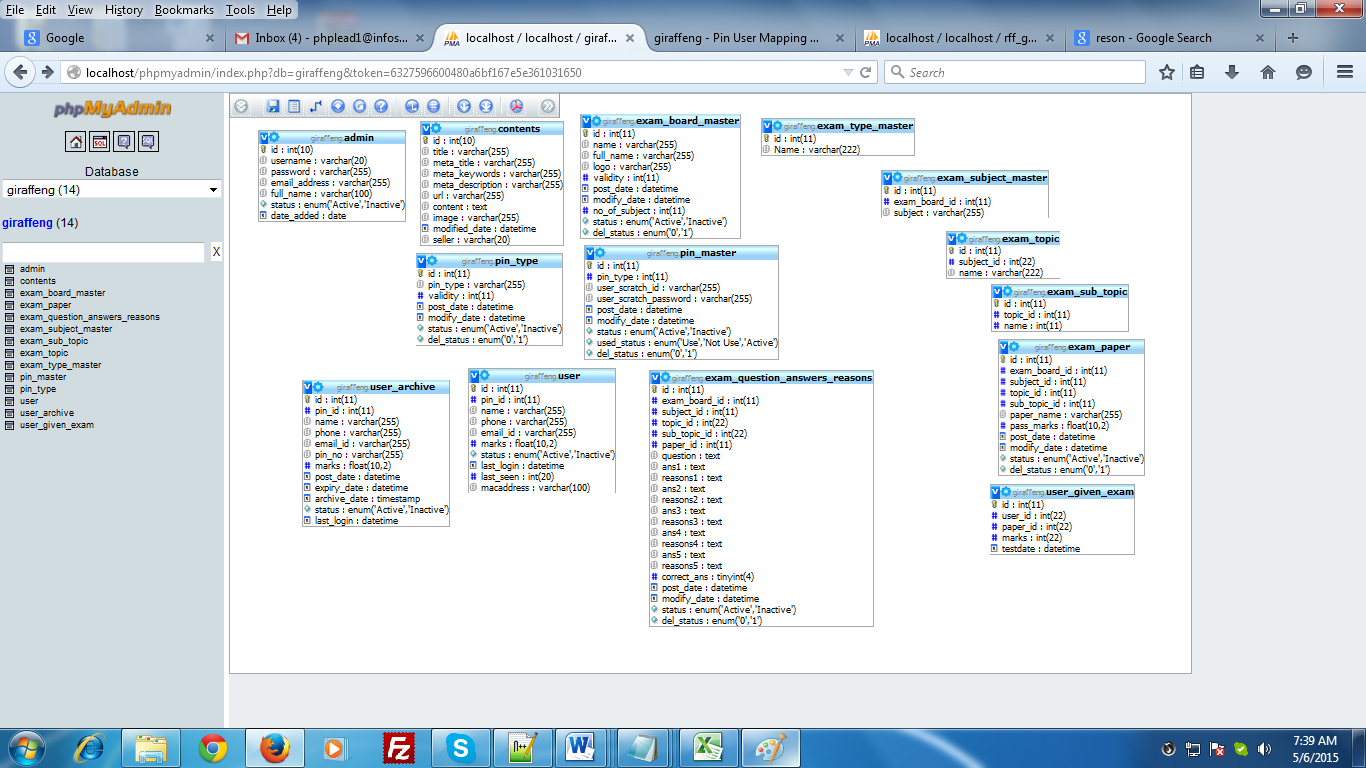Toggle the V box on admin table

pyautogui.click(x=264, y=137)
